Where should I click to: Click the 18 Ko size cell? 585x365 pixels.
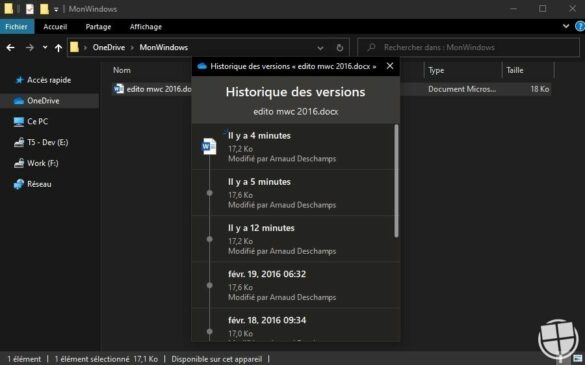(539, 89)
